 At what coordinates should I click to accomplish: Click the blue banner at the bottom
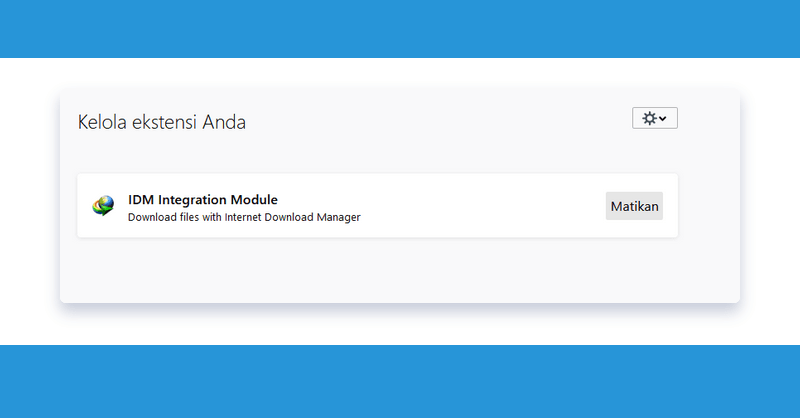400,382
